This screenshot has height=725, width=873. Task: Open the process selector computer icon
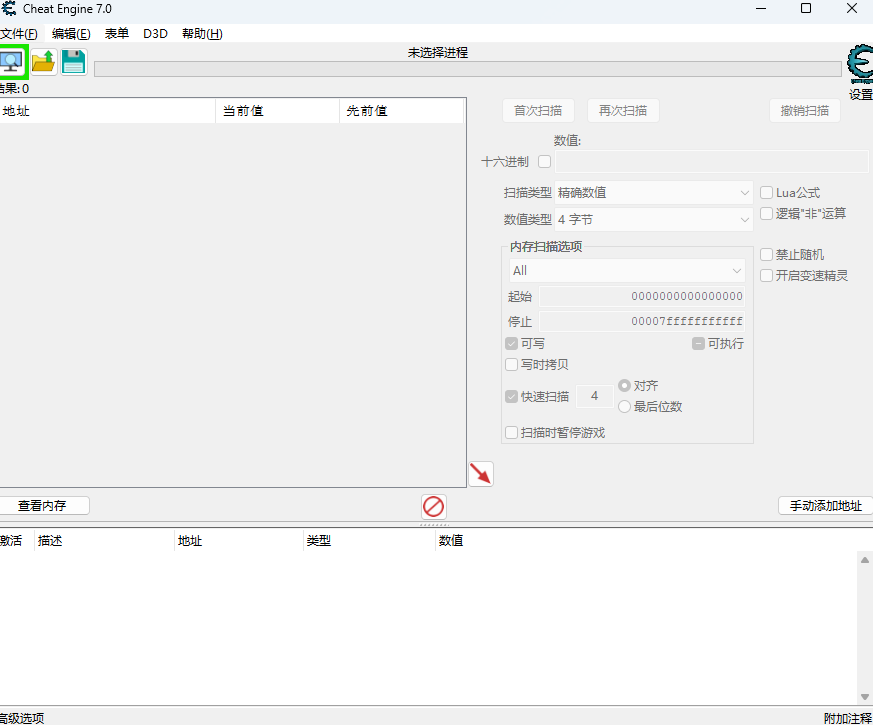click(12, 62)
